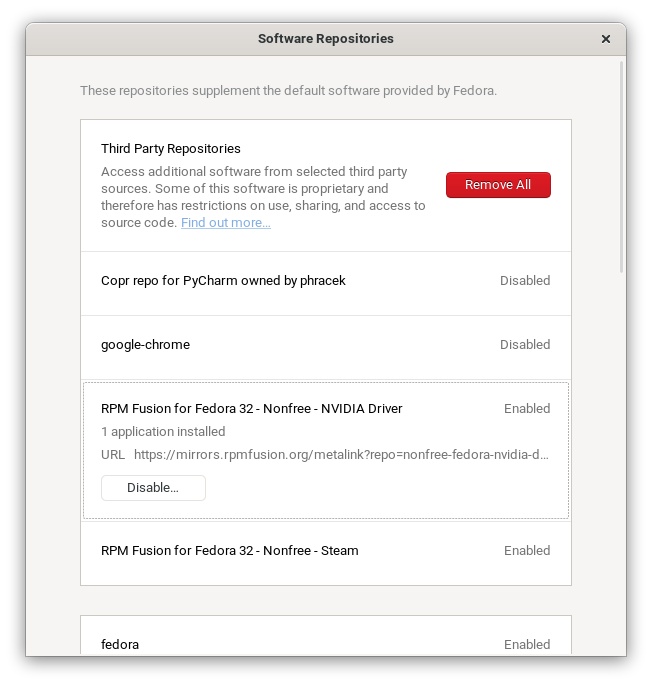Click the Enabled status of the Steam repo
The image size is (652, 685).
coord(527,551)
